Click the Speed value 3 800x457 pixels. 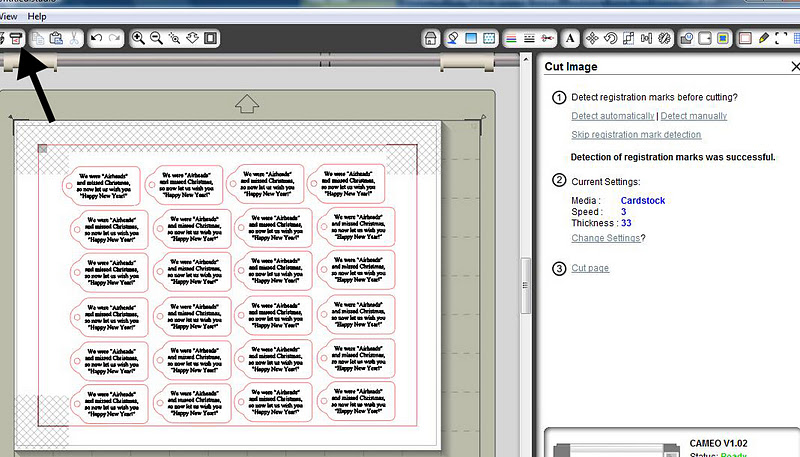click(x=623, y=212)
